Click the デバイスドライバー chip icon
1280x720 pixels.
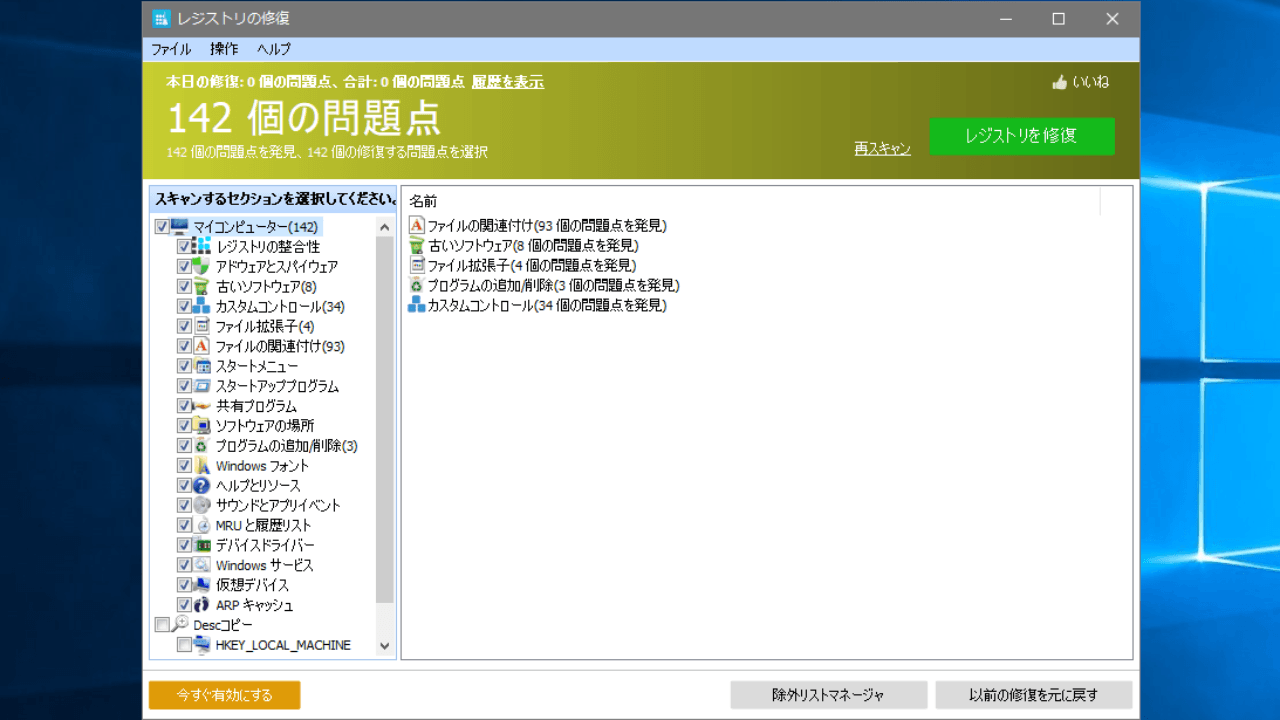(202, 545)
